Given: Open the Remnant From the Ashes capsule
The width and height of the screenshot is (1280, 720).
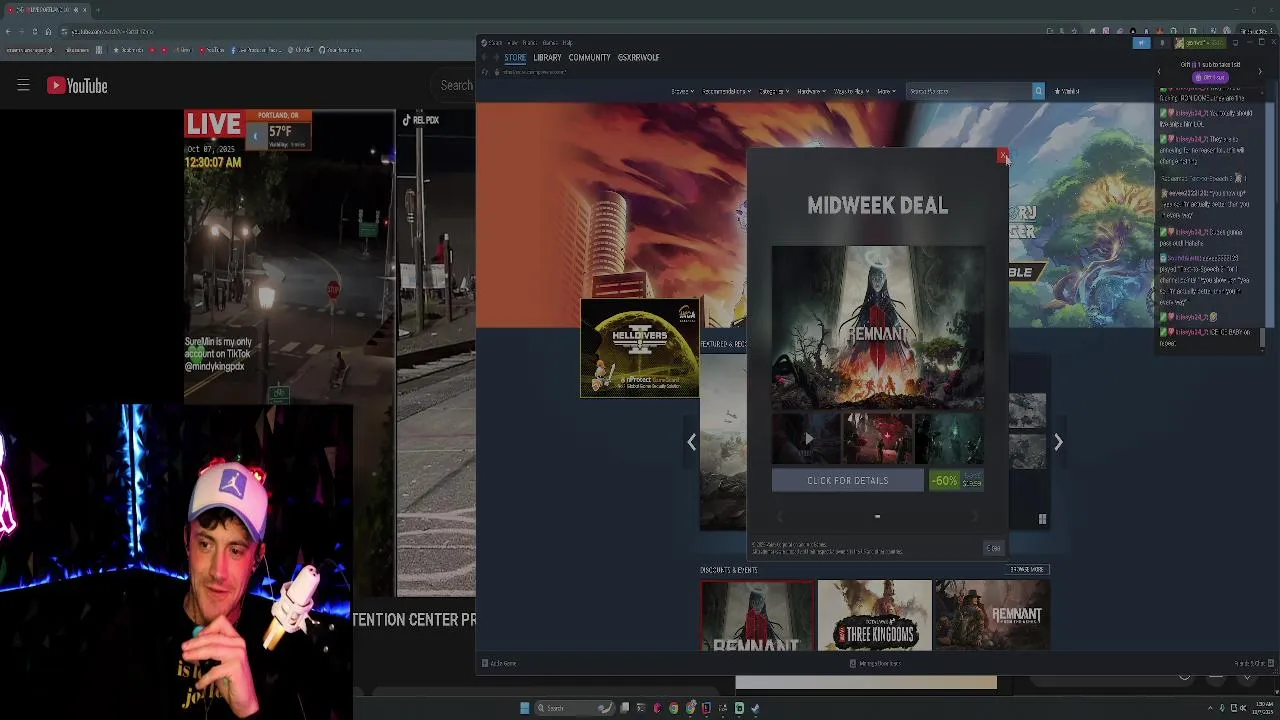Looking at the screenshot, I should coord(992,616).
